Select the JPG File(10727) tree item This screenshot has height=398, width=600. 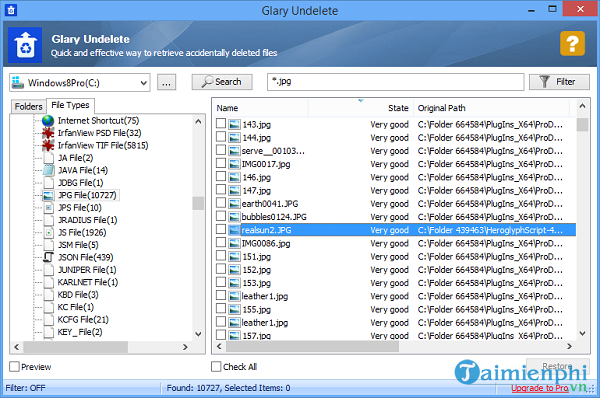[87, 195]
